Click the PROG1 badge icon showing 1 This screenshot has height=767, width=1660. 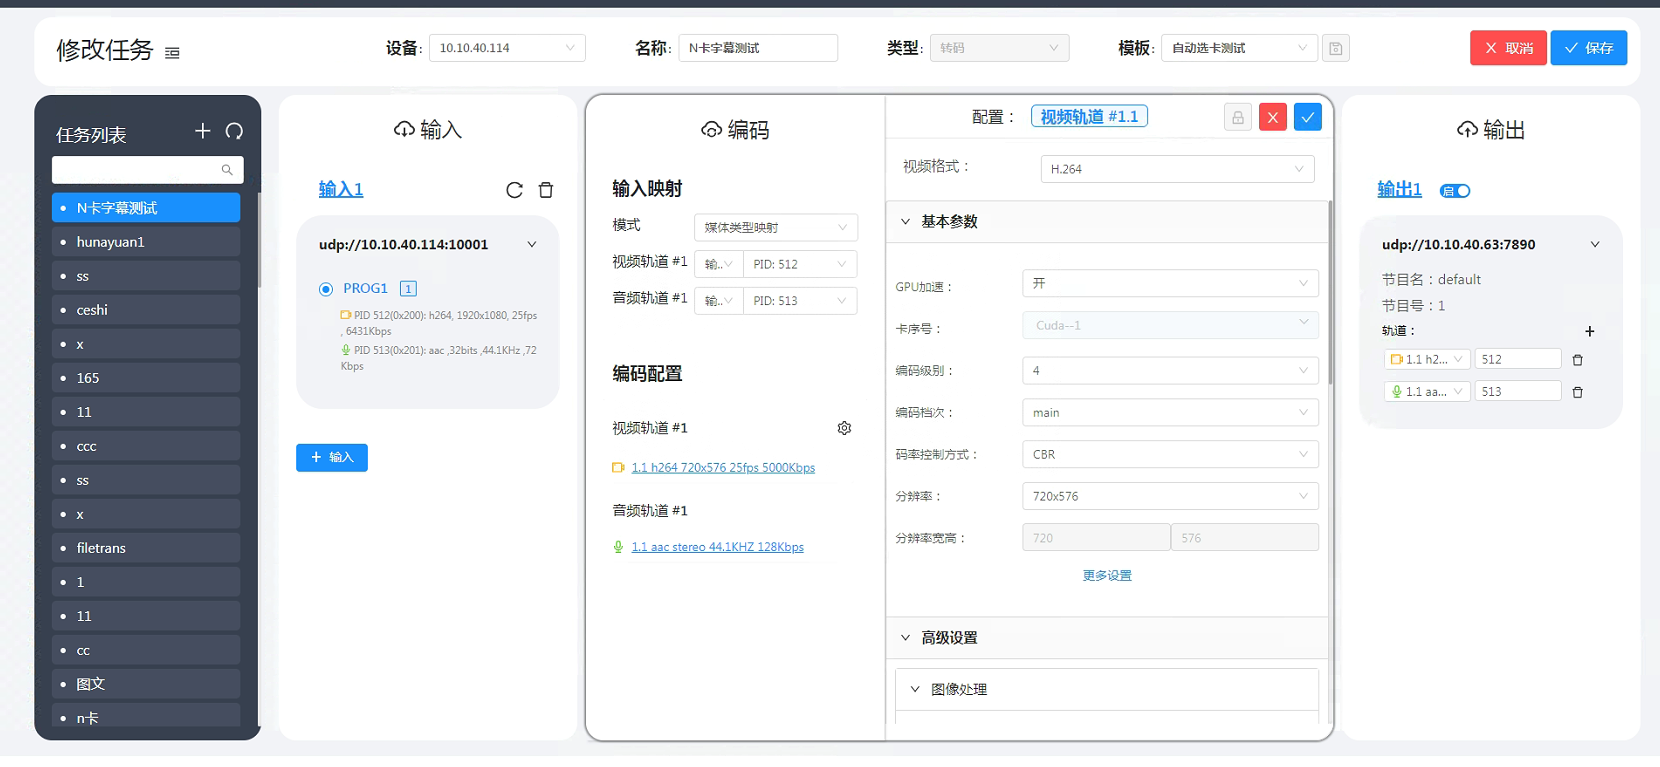tap(408, 289)
